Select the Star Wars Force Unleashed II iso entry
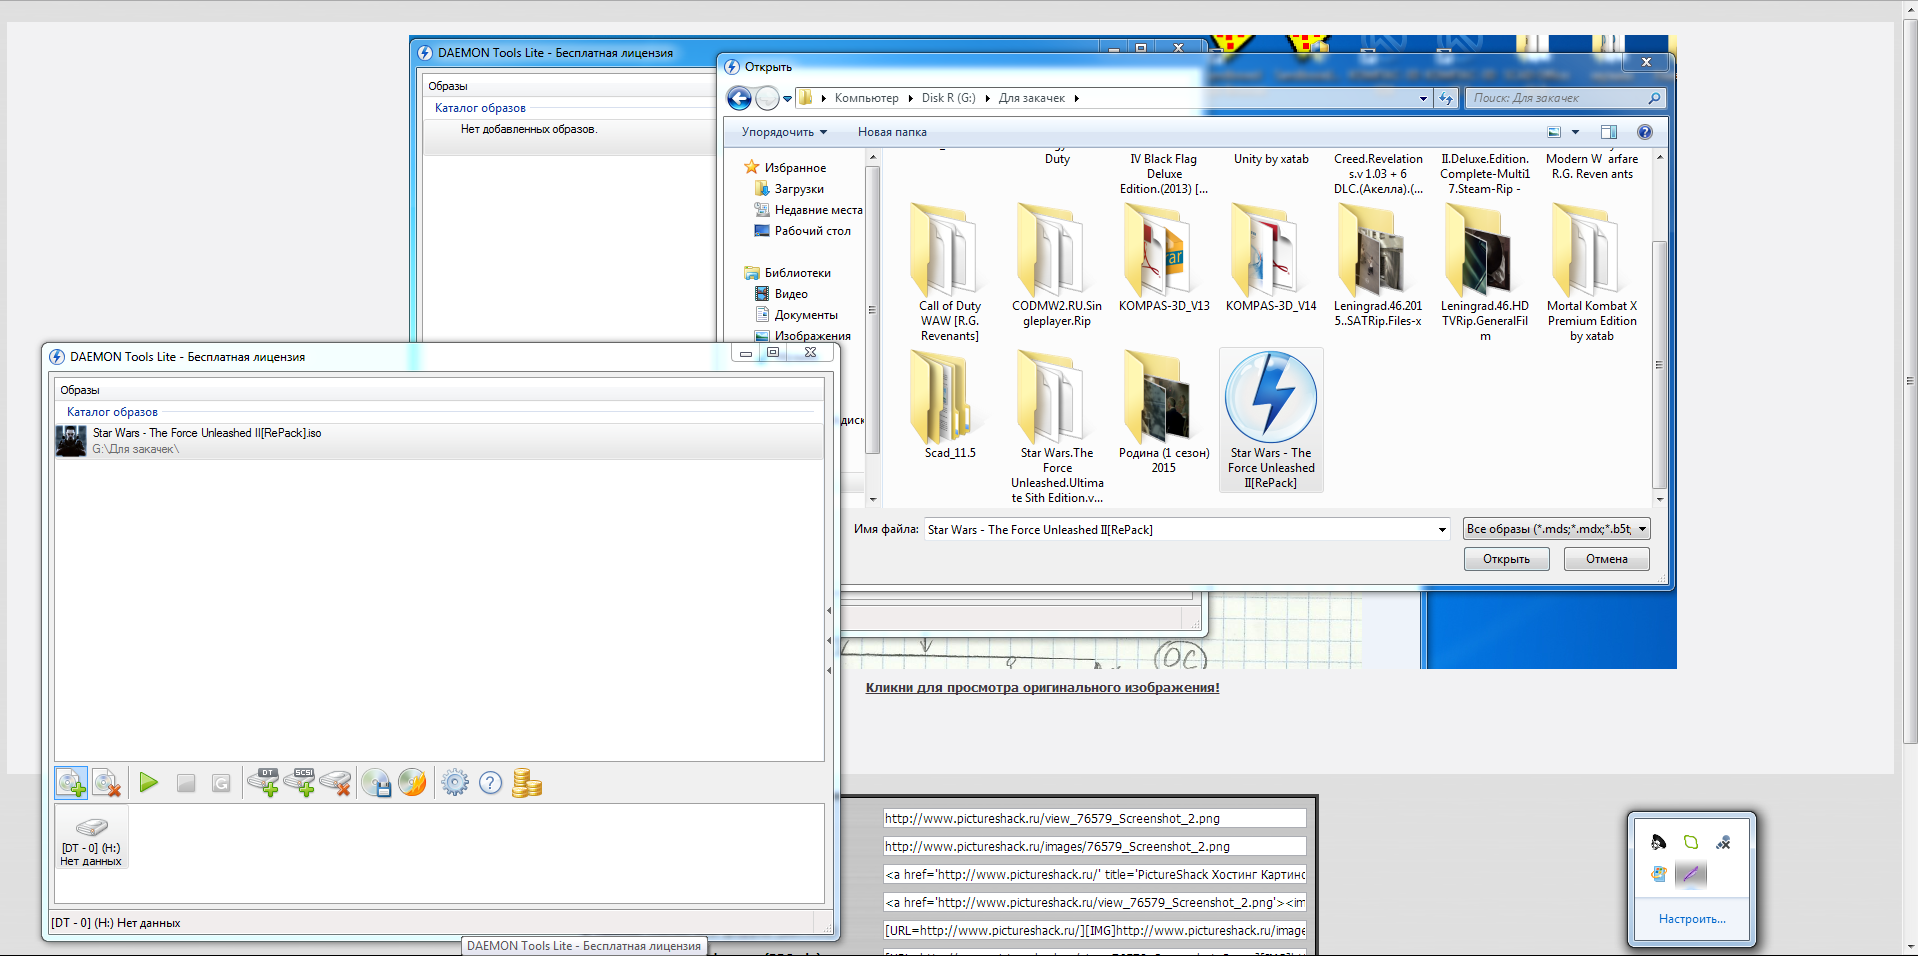The width and height of the screenshot is (1918, 956). click(x=439, y=441)
